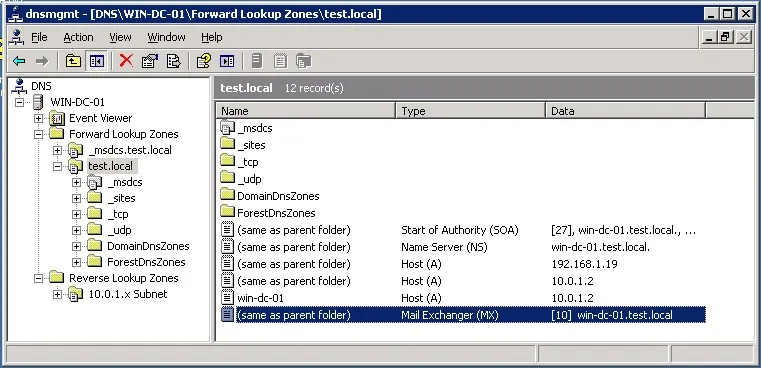Click the Back arrow toolbar icon
761x368 pixels.
click(x=19, y=61)
